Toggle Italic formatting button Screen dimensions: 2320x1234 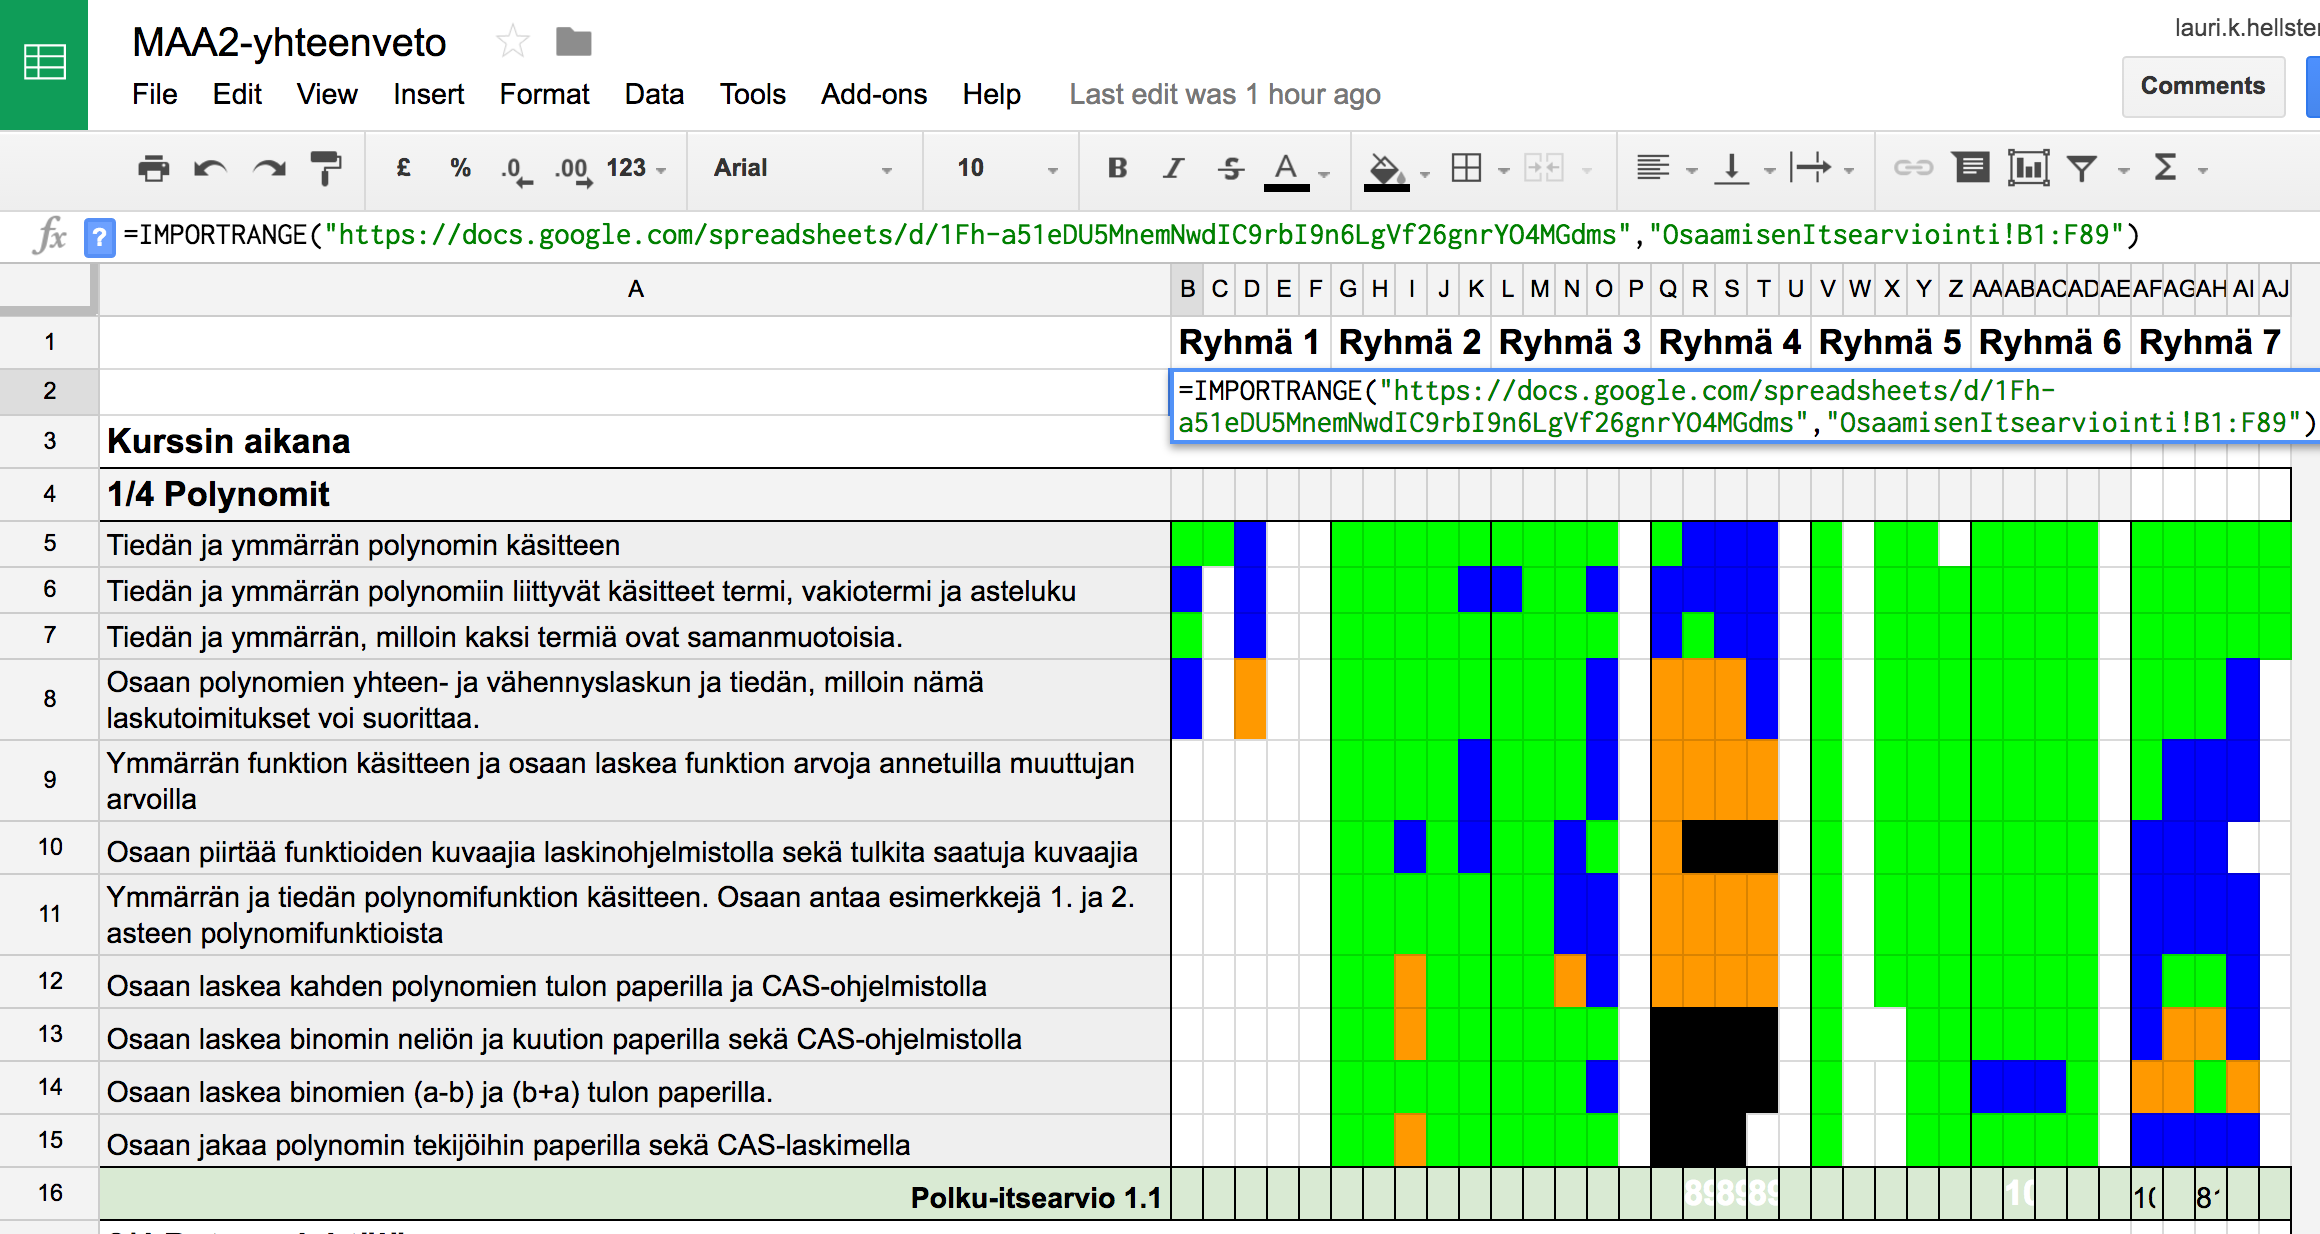(1173, 168)
